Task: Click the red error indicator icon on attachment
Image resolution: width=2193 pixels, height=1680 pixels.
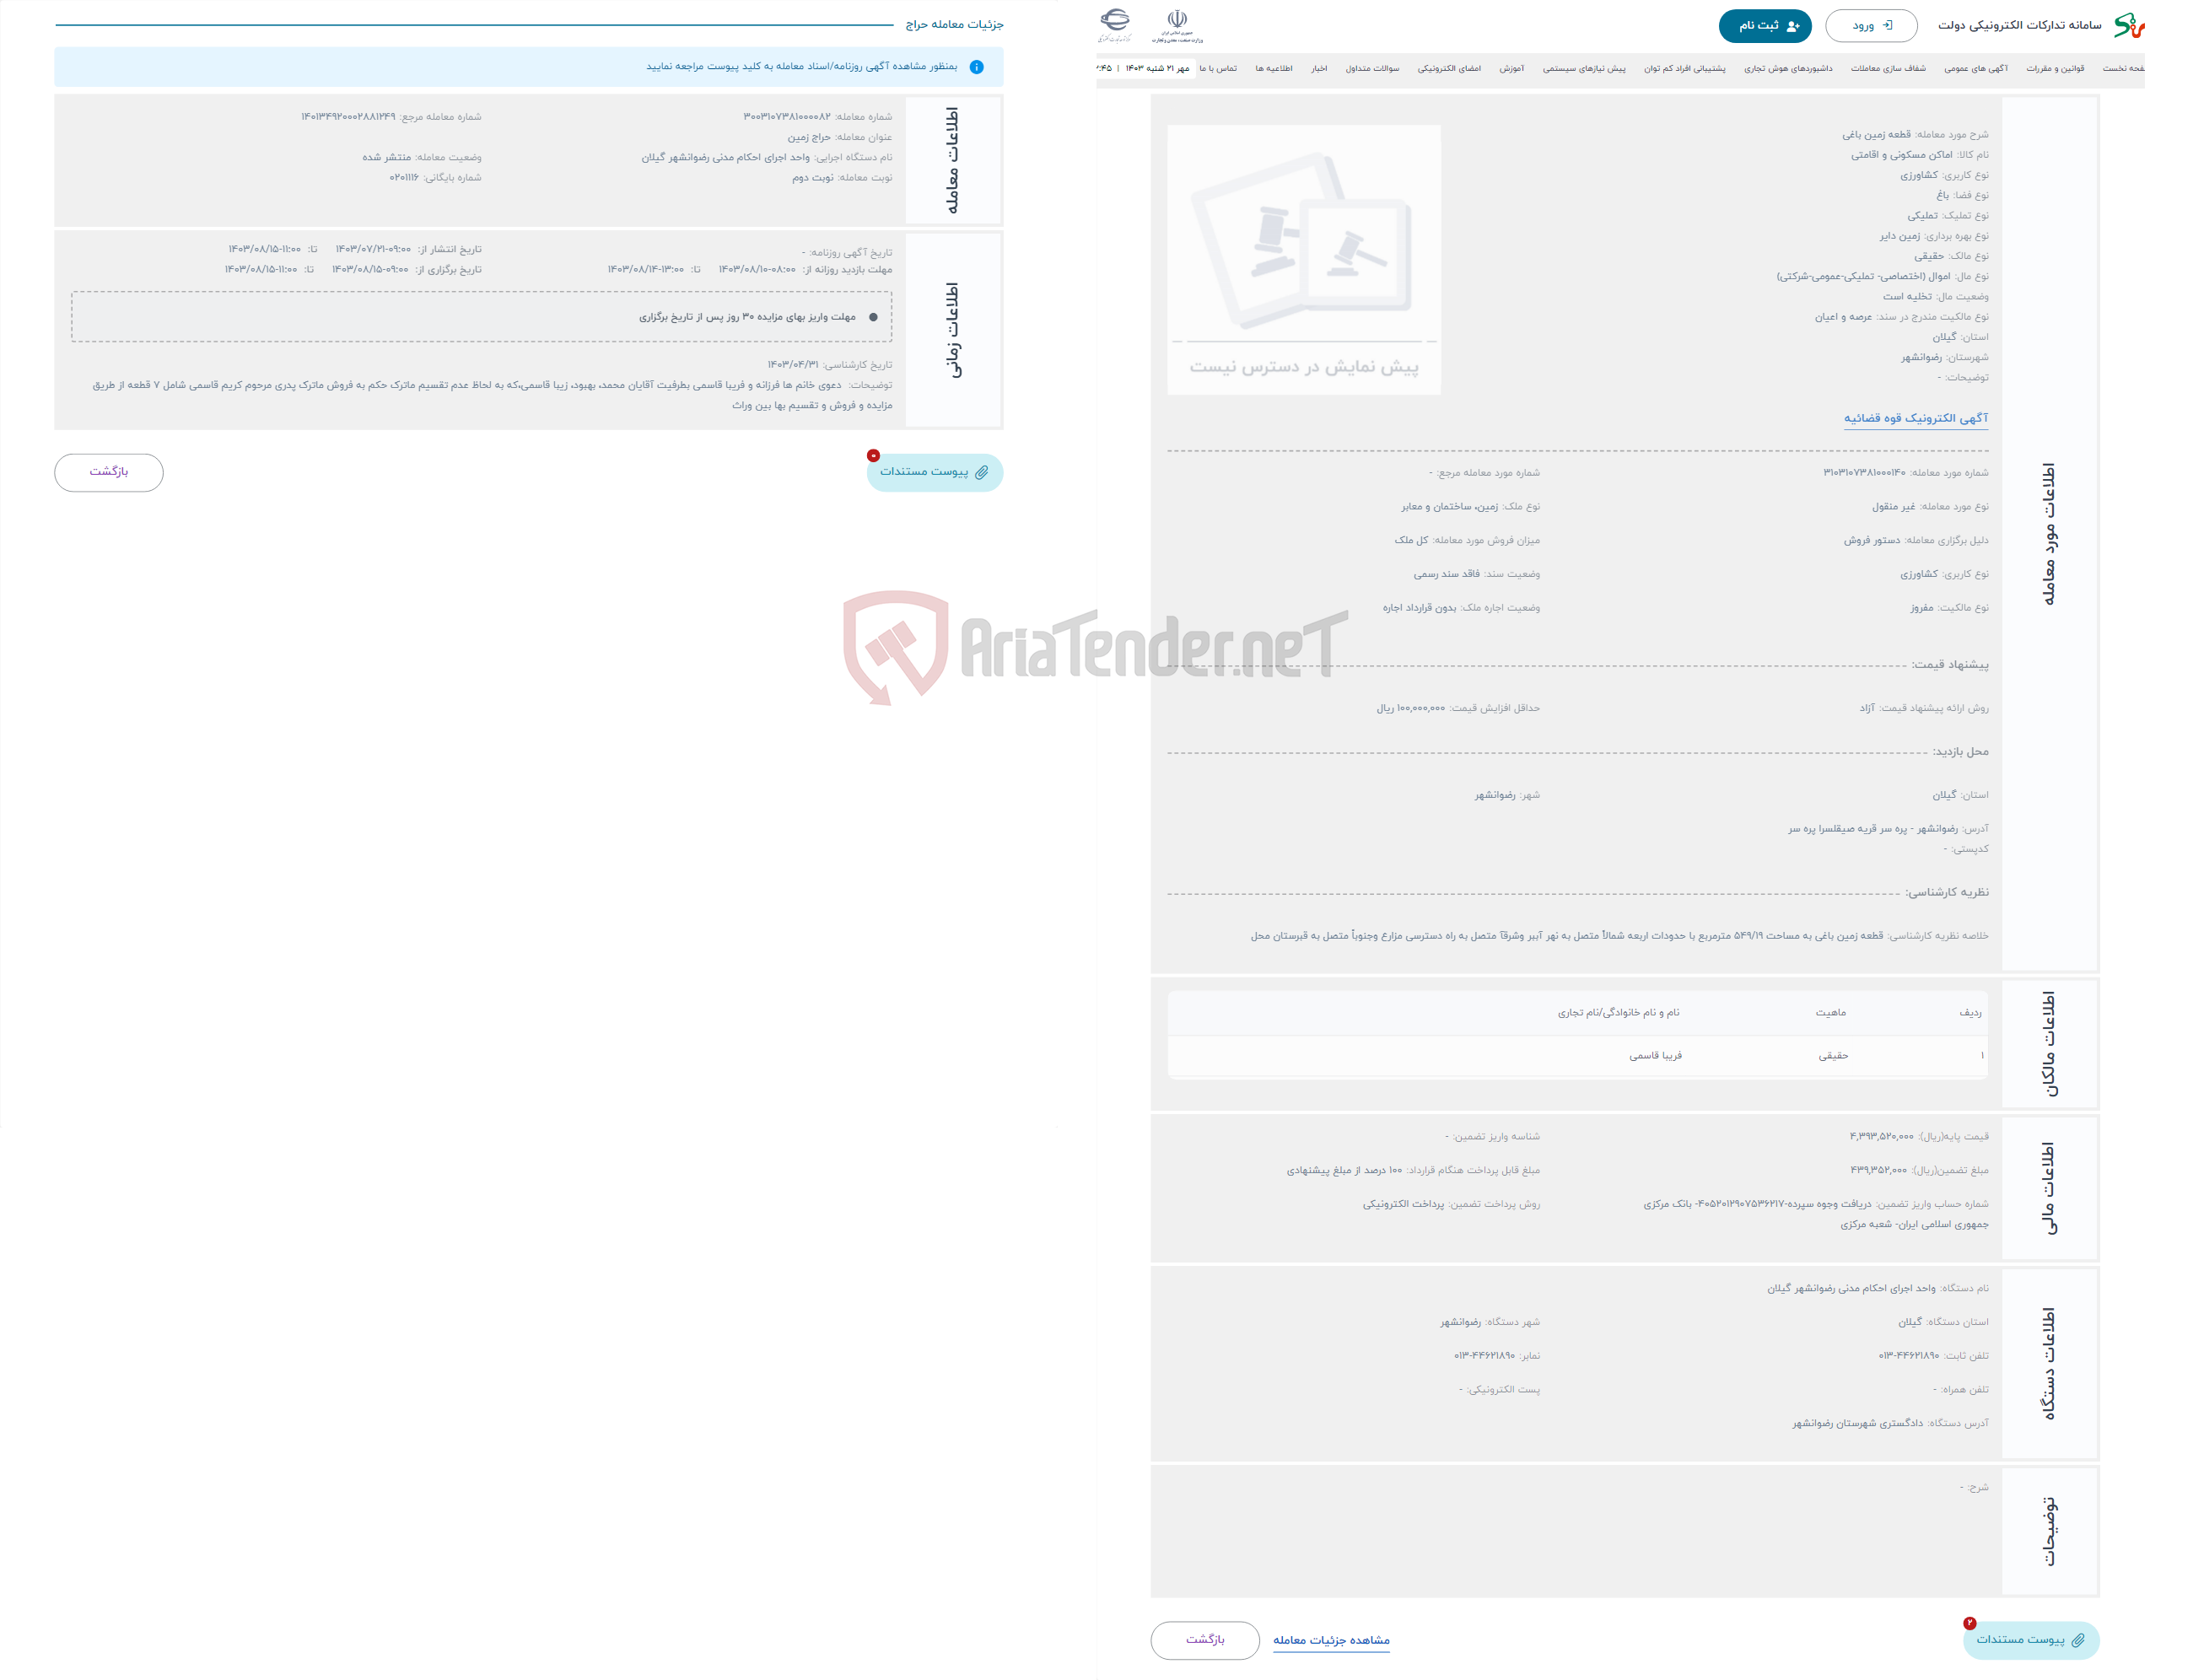Action: coord(871,455)
